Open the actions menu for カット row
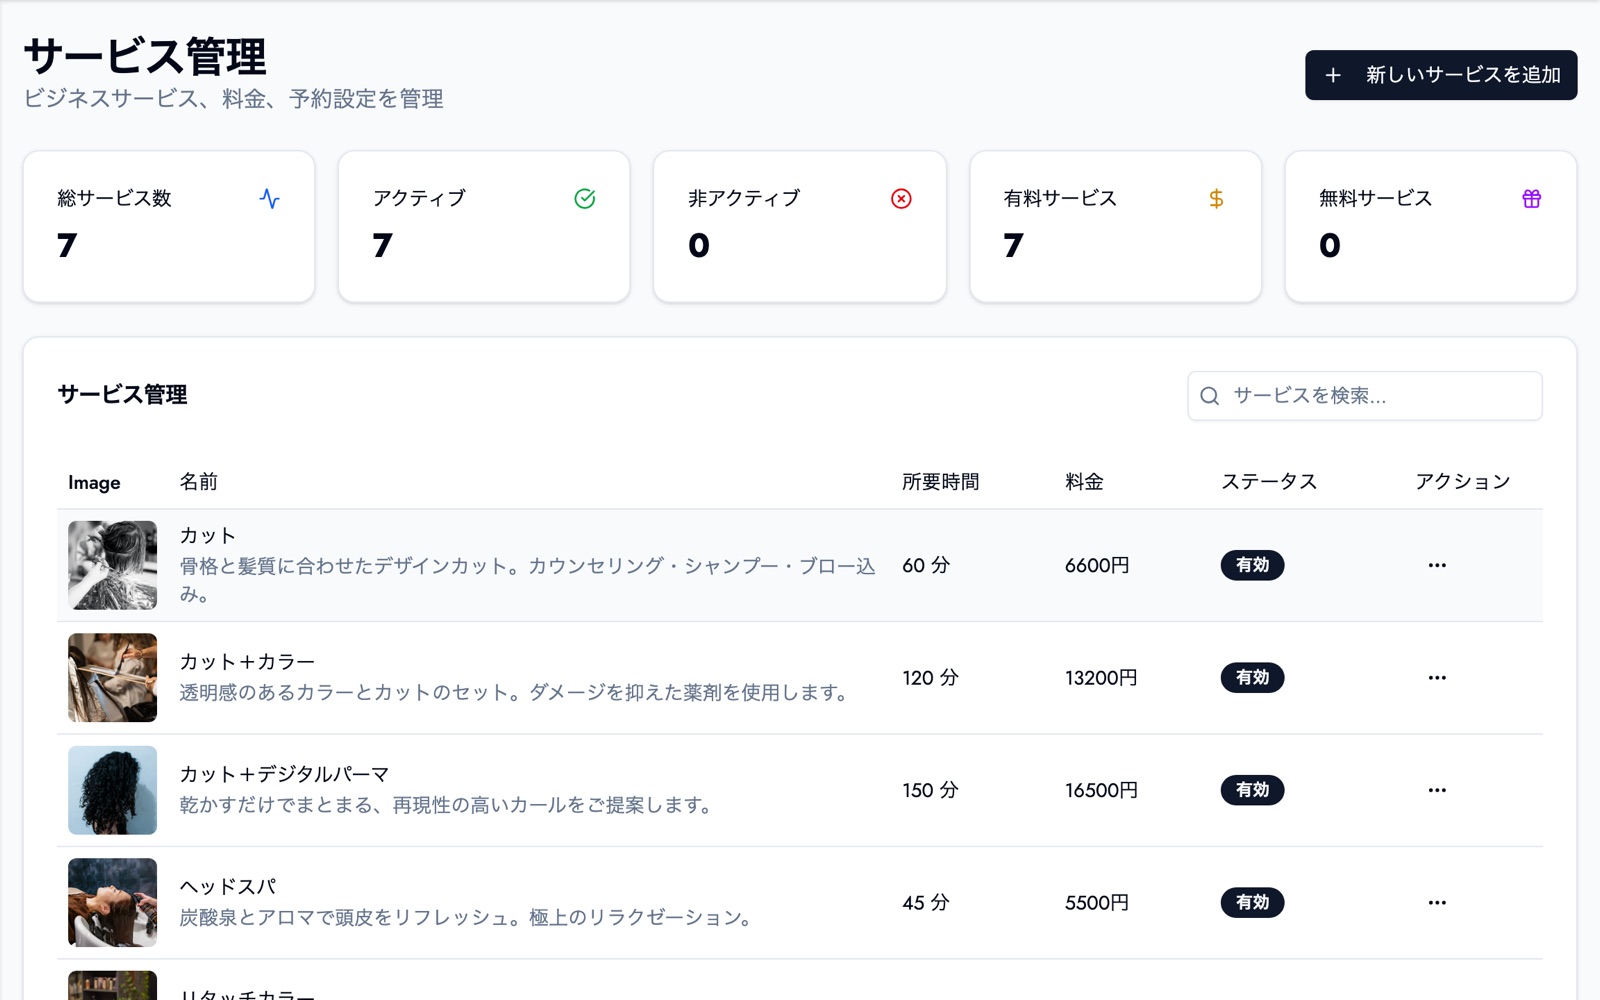The height and width of the screenshot is (1000, 1600). [1437, 565]
